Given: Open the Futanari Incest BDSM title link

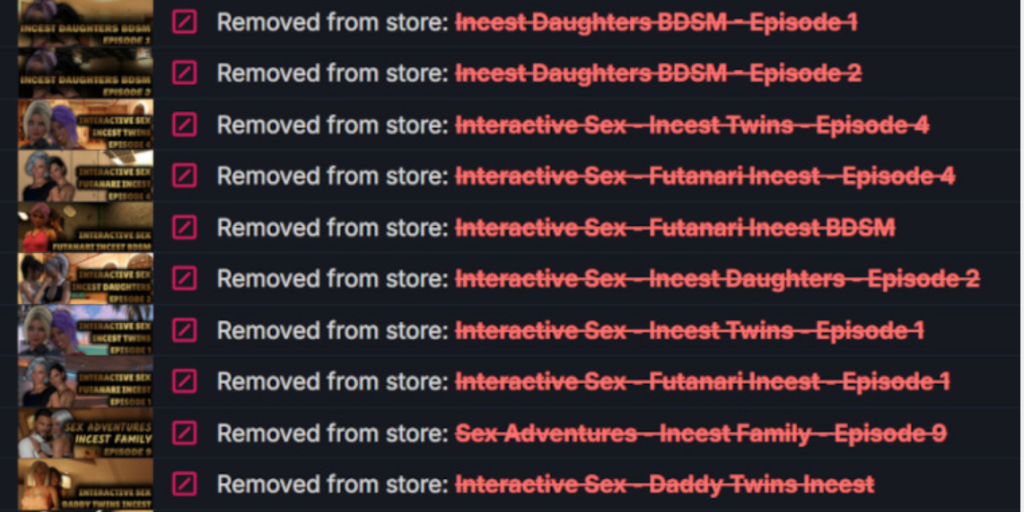Looking at the screenshot, I should coord(675,228).
